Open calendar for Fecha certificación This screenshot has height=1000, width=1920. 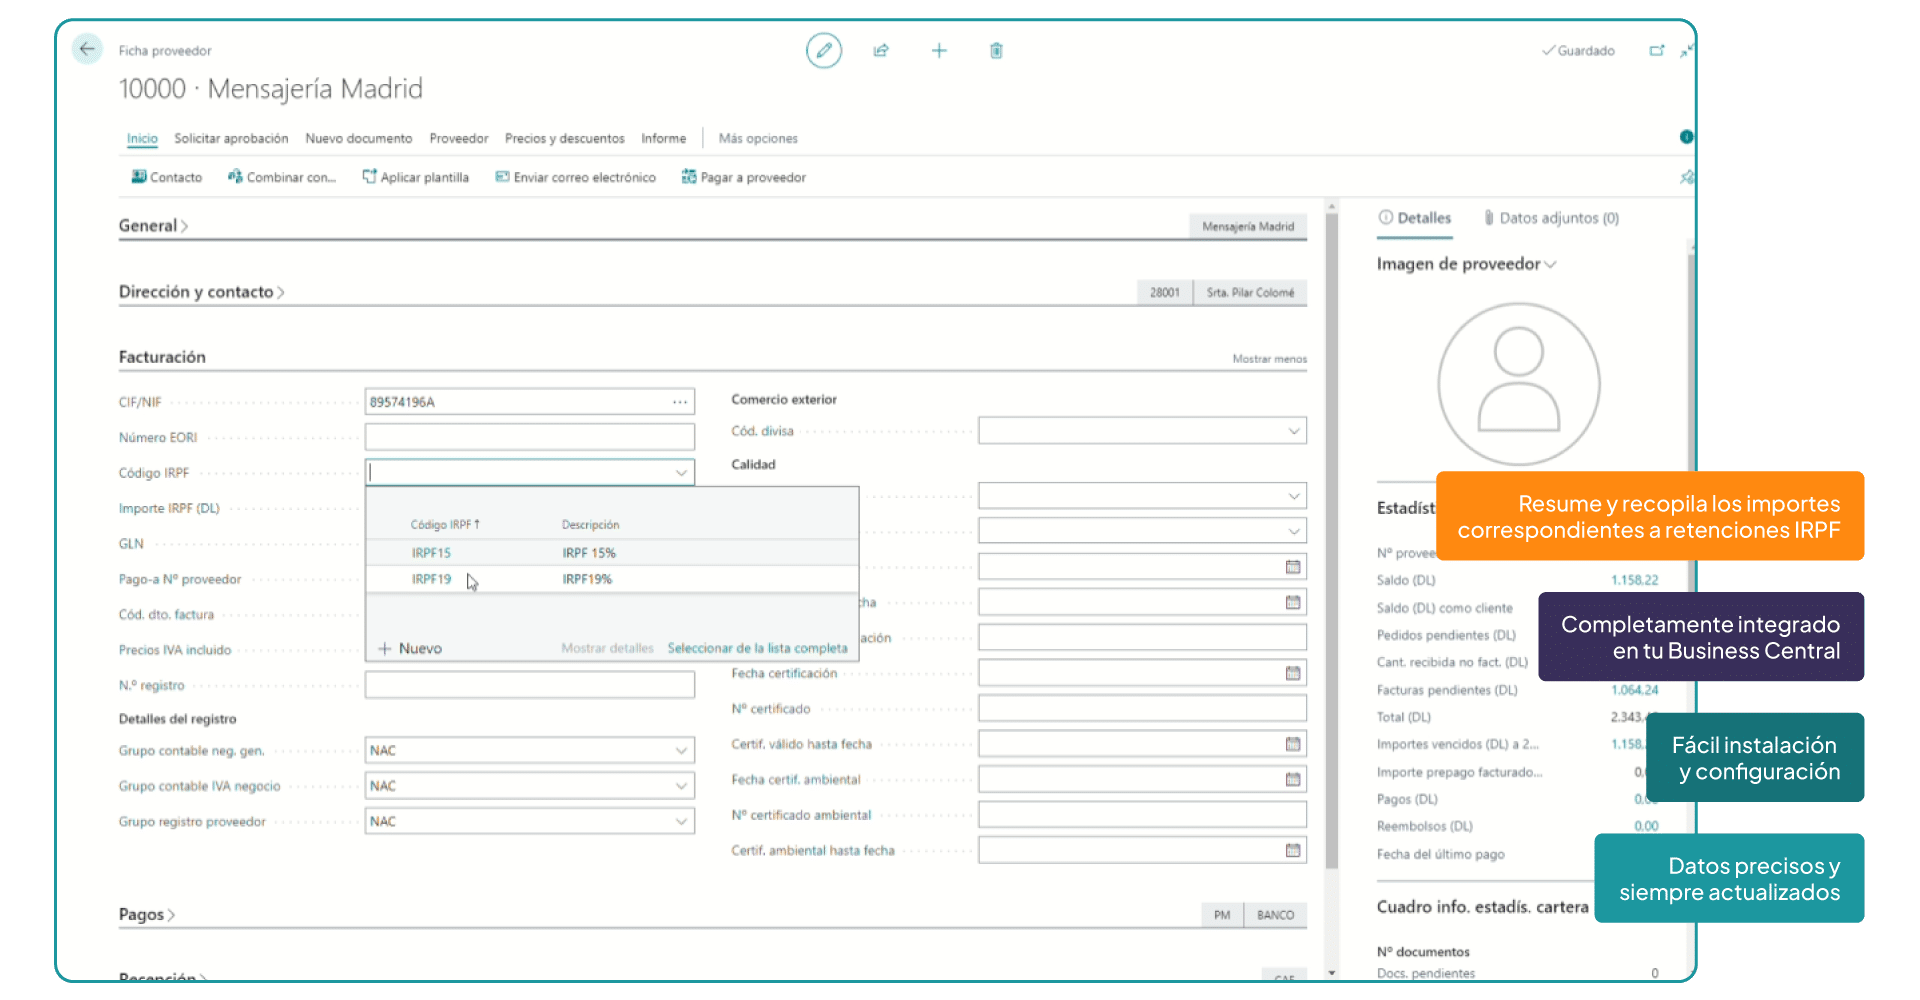(1293, 673)
